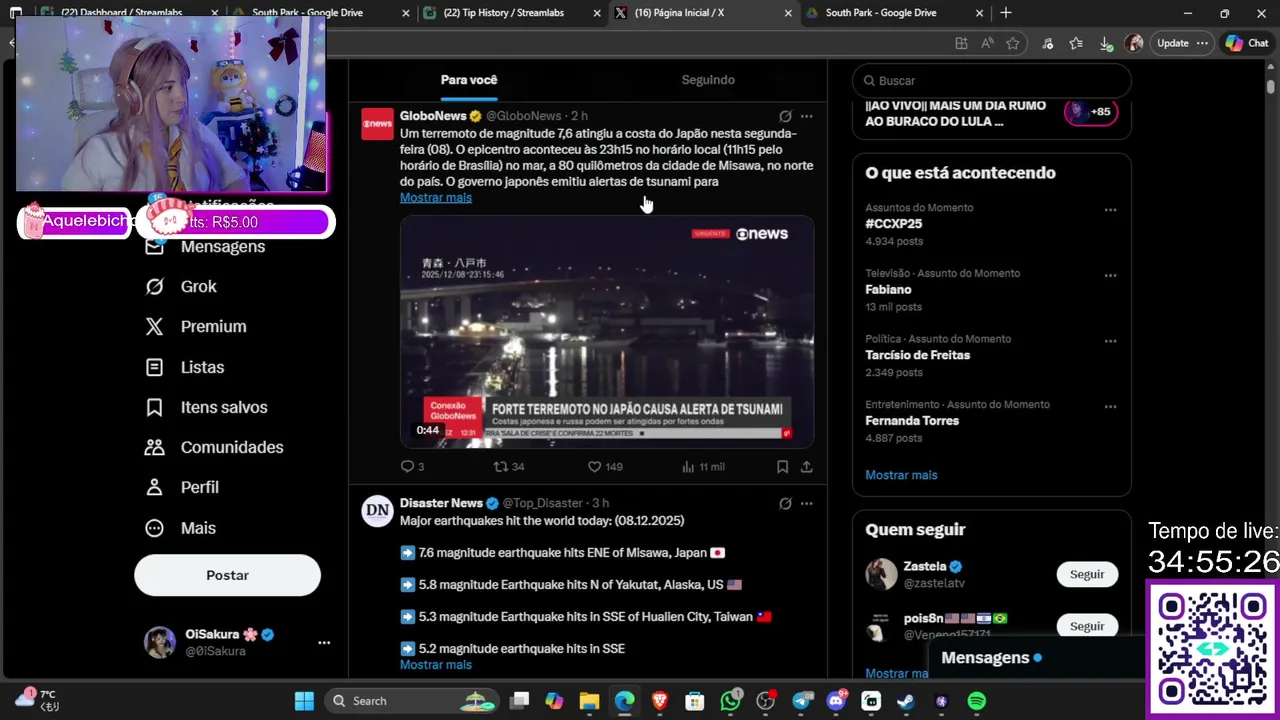
Task: Open Edge read aloud icon
Action: pos(987,43)
